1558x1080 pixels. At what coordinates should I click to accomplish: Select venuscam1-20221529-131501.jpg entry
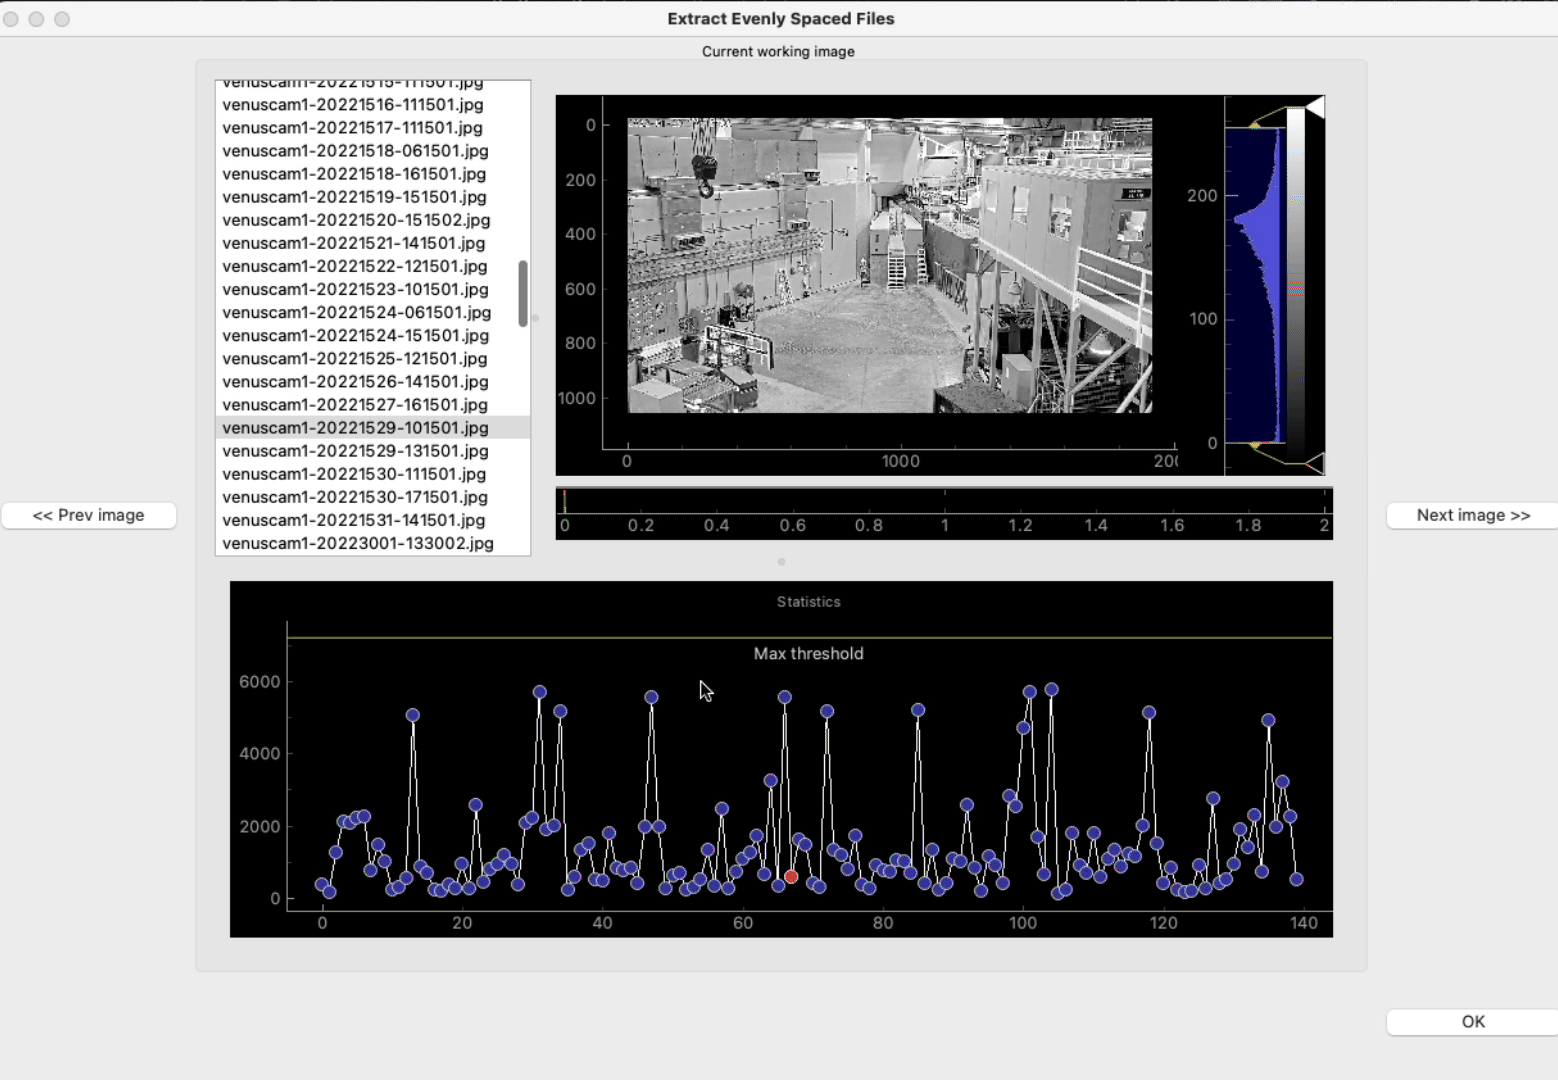355,451
